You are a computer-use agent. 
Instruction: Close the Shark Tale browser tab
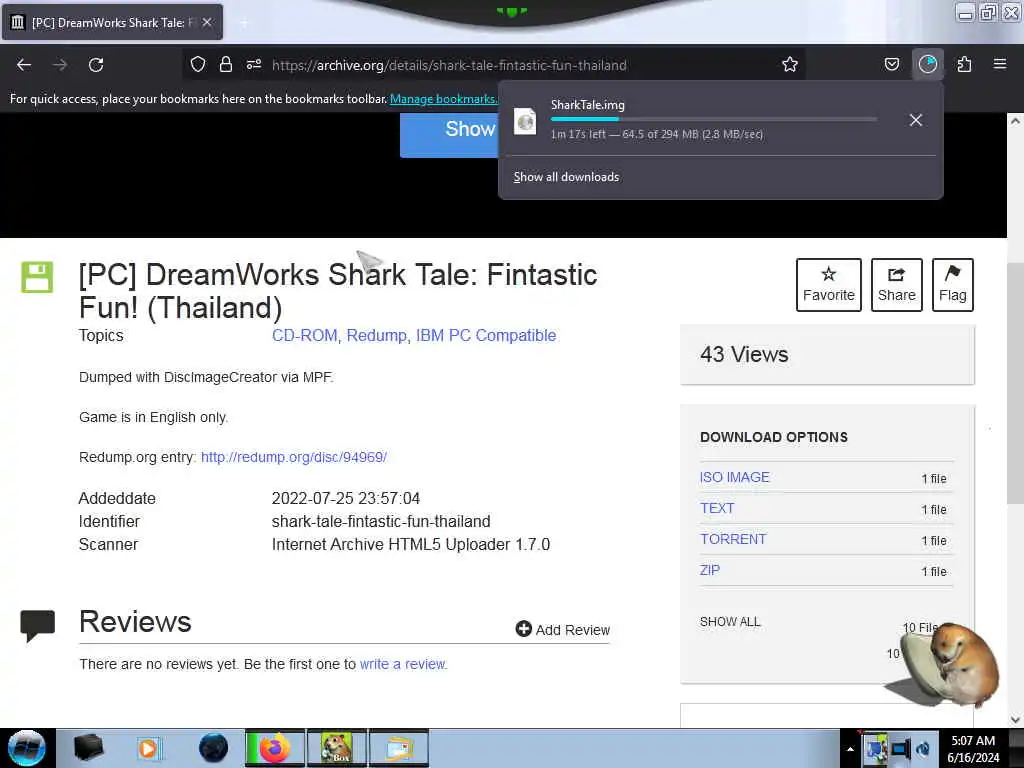tap(206, 22)
